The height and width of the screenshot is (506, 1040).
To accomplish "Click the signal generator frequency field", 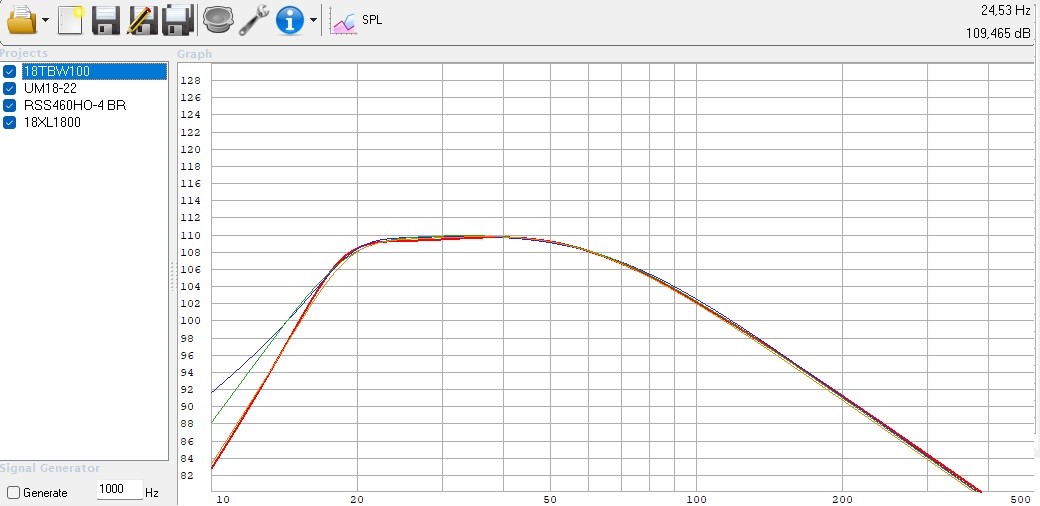I will pyautogui.click(x=119, y=492).
